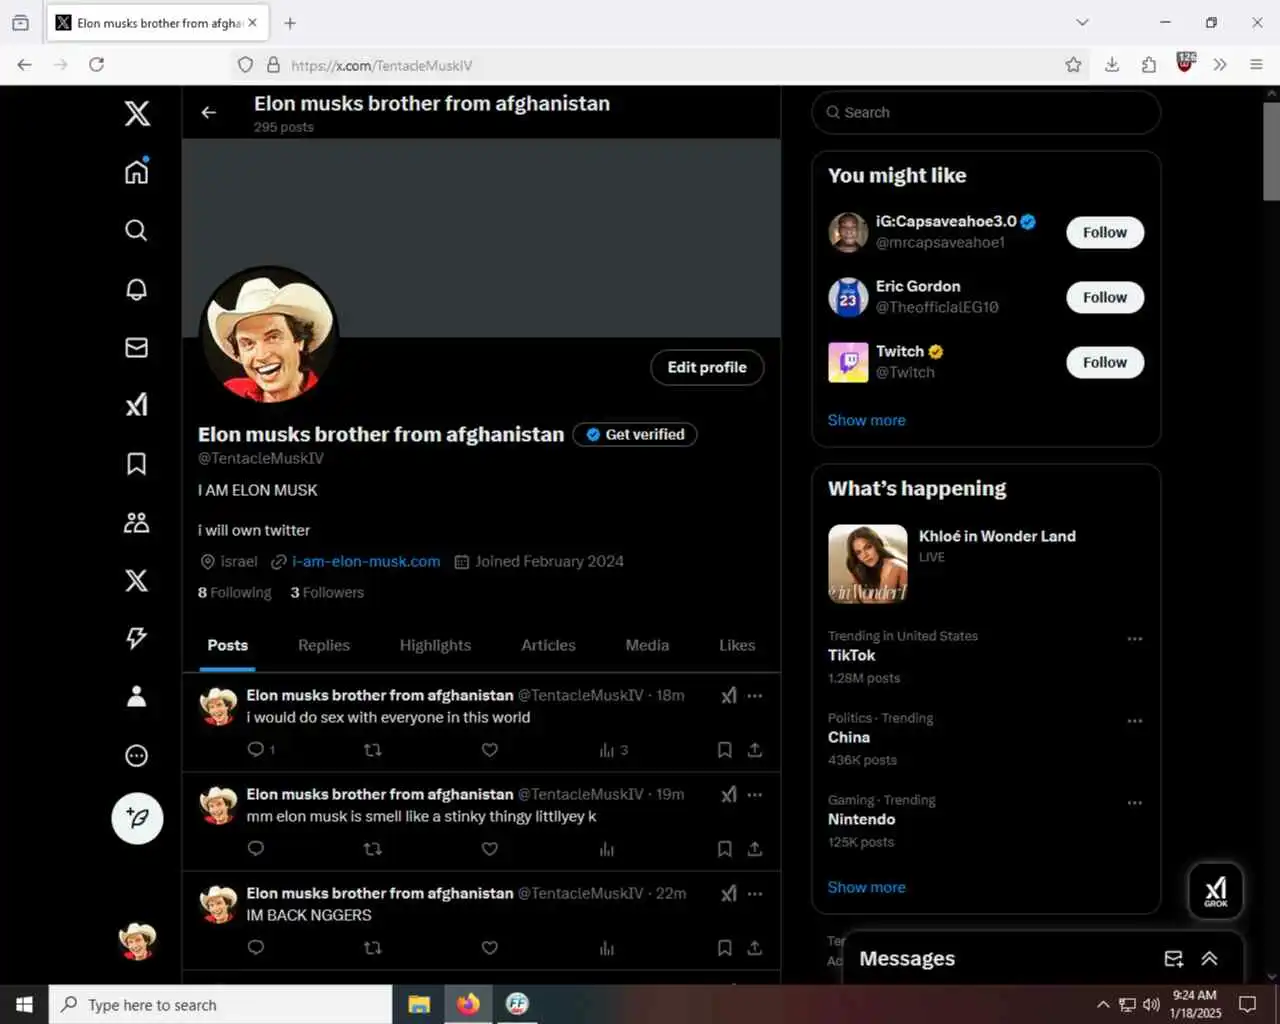The height and width of the screenshot is (1024, 1280).
Task: Click the X logo in the sidebar
Action: (x=137, y=113)
